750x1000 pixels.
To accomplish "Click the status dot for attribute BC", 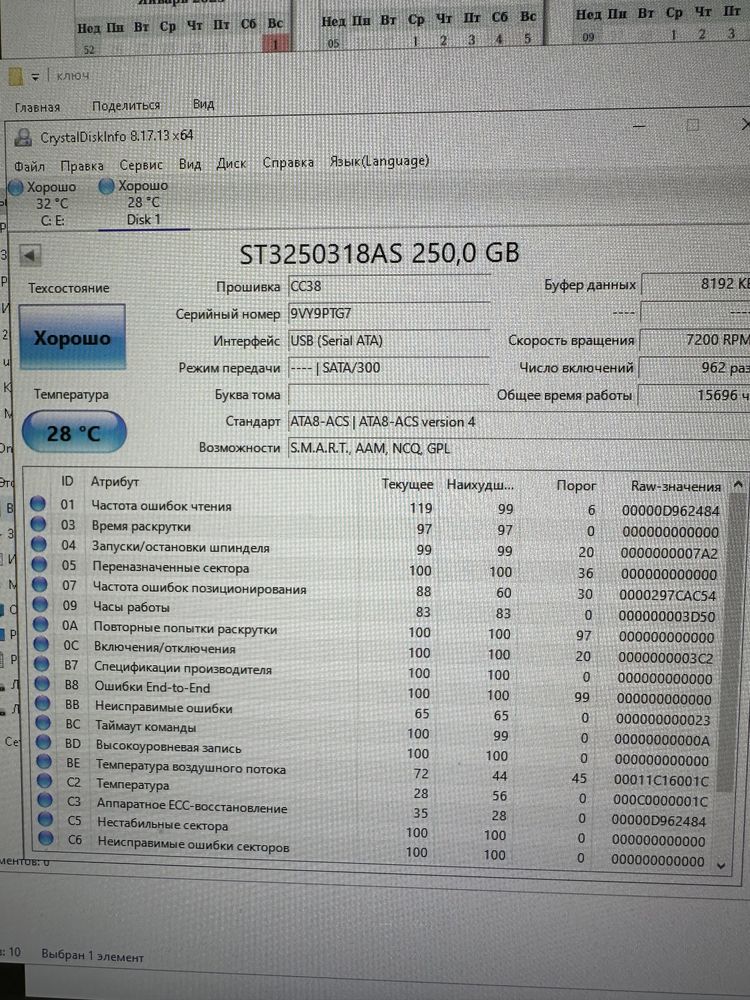I will [43, 723].
